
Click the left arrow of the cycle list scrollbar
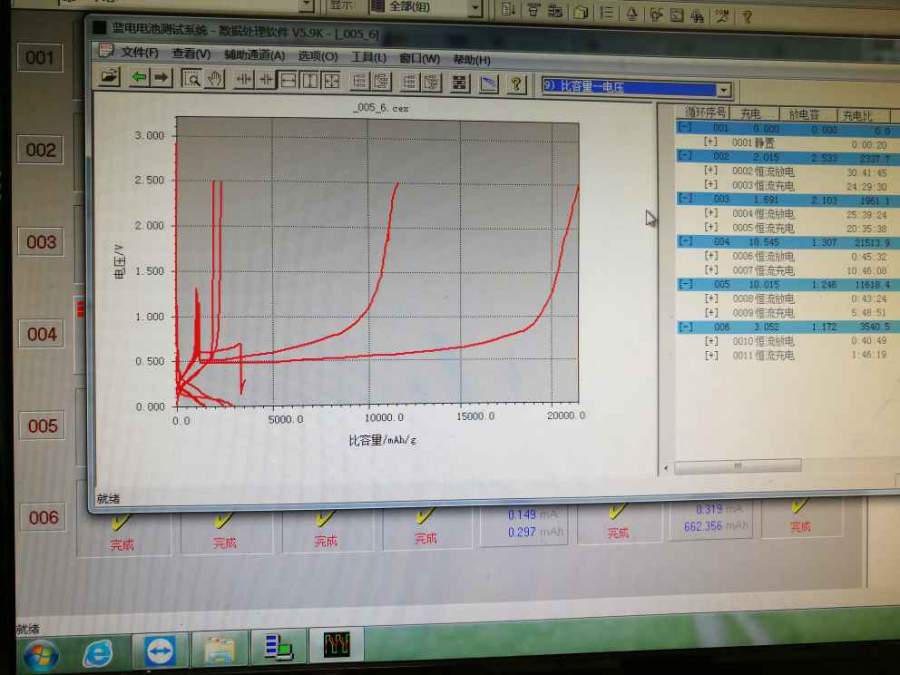click(666, 468)
